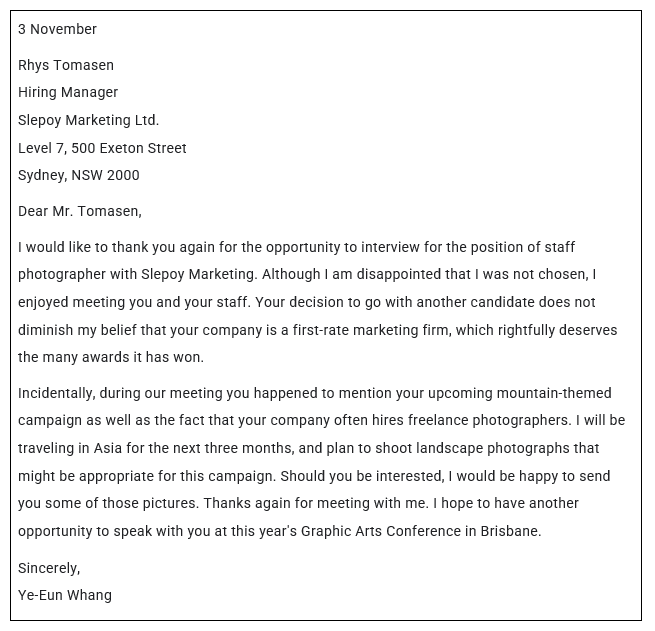The width and height of the screenshot is (655, 631).
Task: Click the closing "Sincerely,"
Action: tap(49, 568)
